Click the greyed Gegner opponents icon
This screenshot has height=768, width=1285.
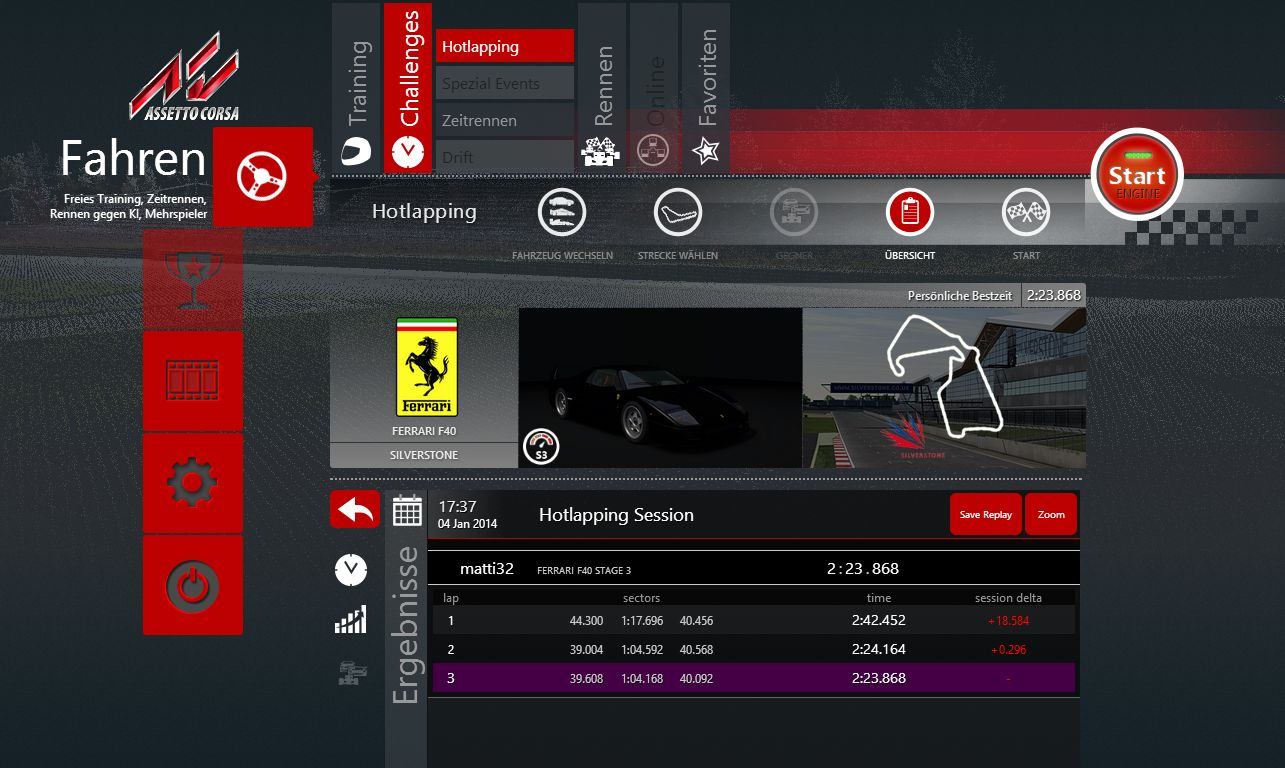click(x=794, y=212)
